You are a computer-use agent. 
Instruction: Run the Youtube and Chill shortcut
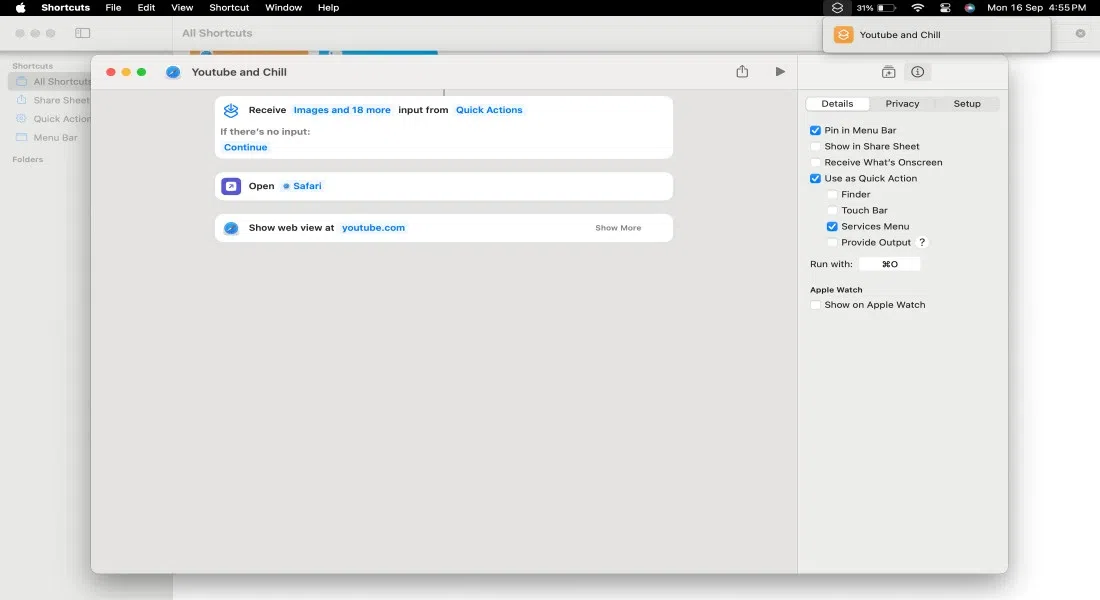[780, 72]
